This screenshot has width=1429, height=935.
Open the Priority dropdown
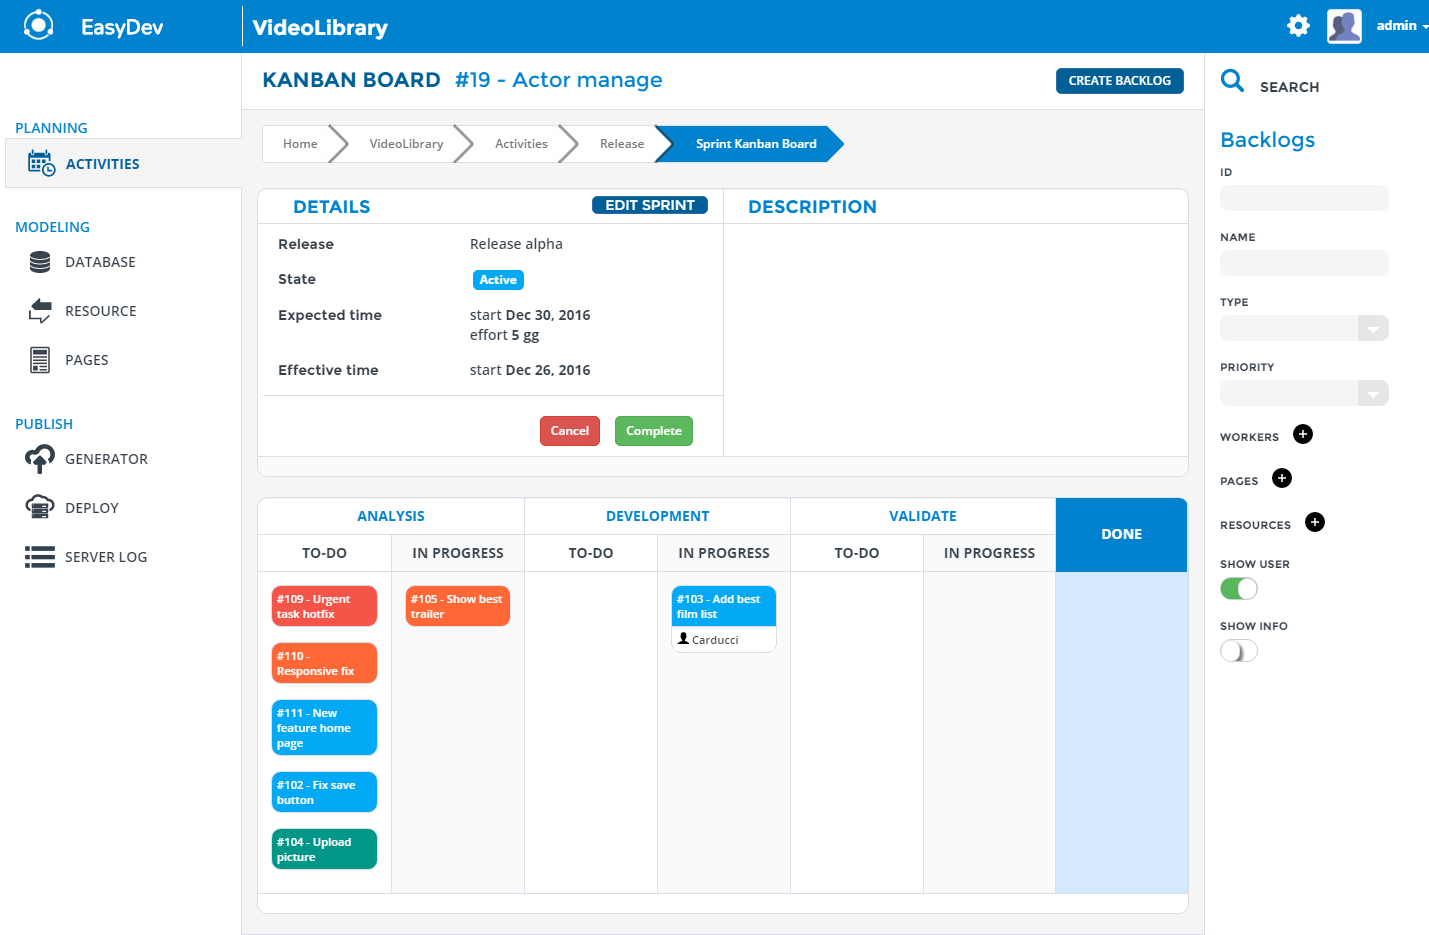[1304, 393]
